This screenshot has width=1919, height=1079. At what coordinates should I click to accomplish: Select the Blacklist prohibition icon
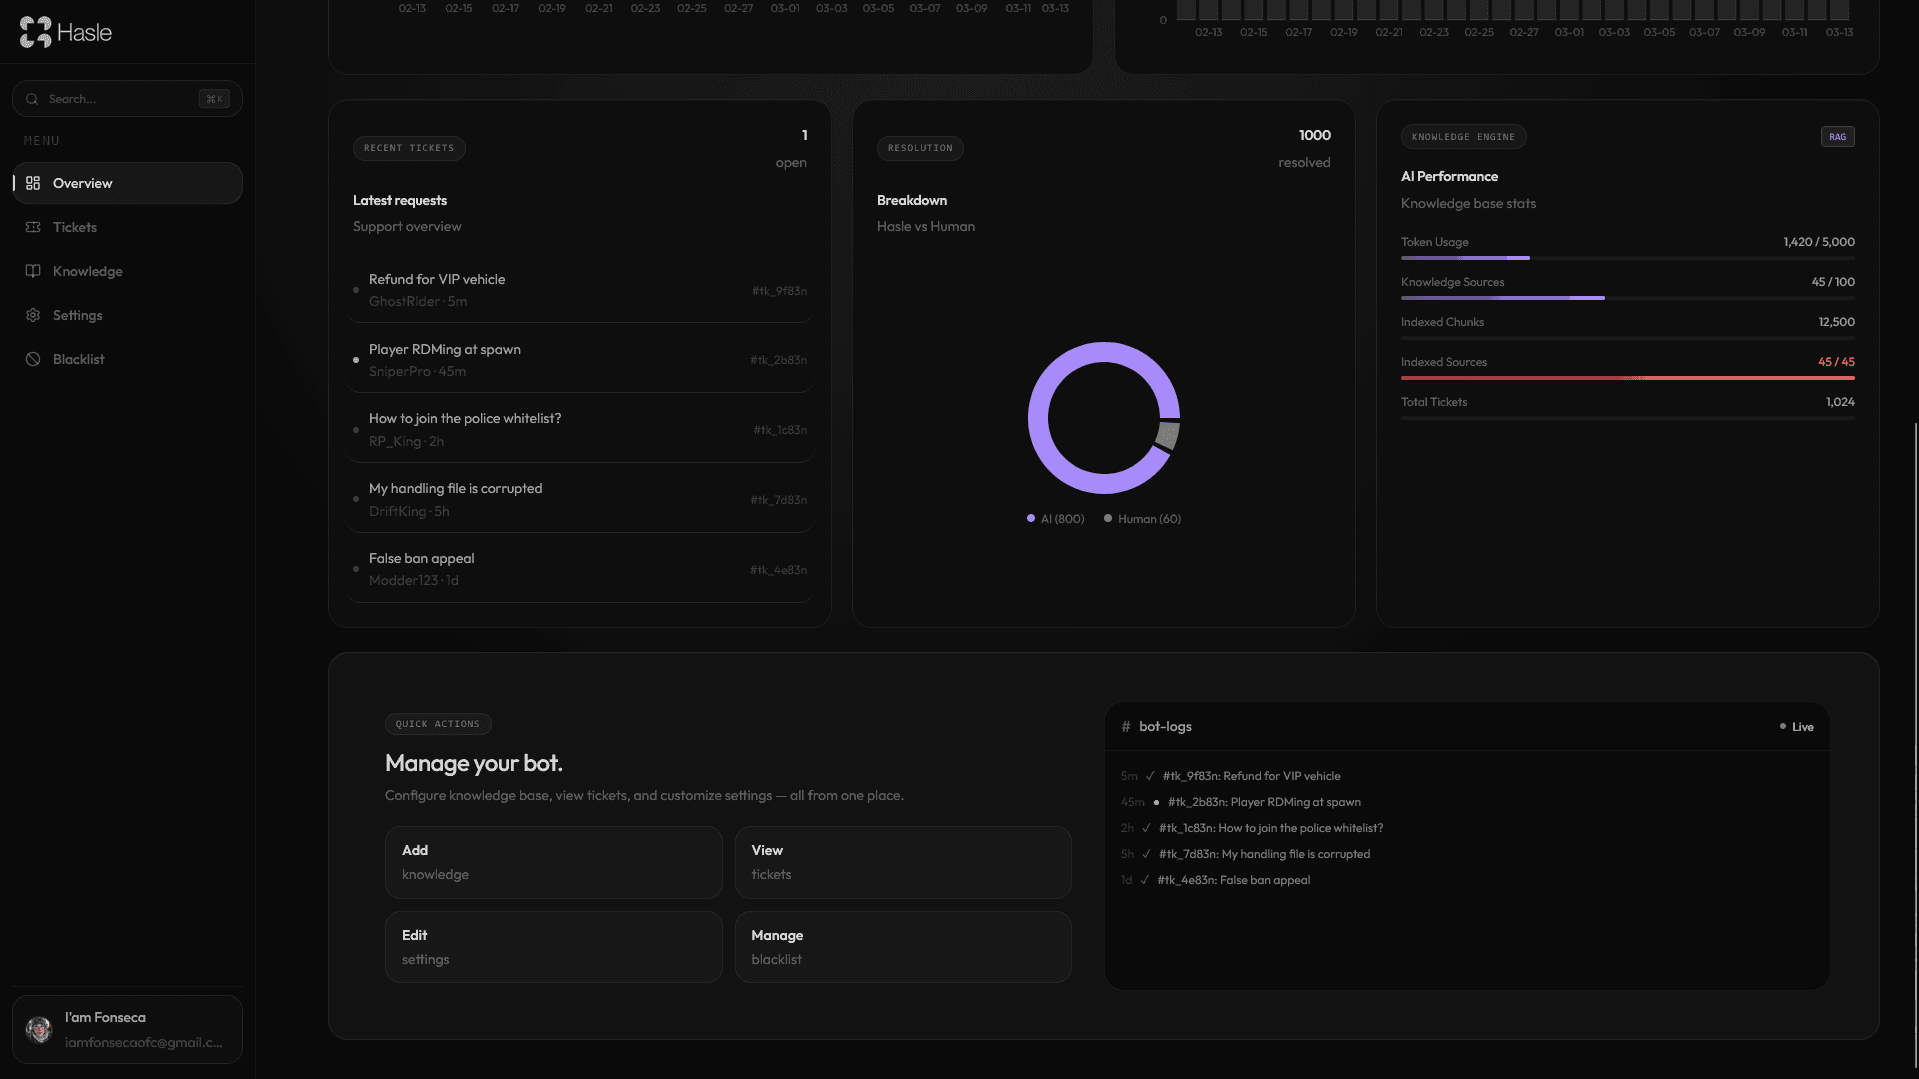pyautogui.click(x=32, y=359)
